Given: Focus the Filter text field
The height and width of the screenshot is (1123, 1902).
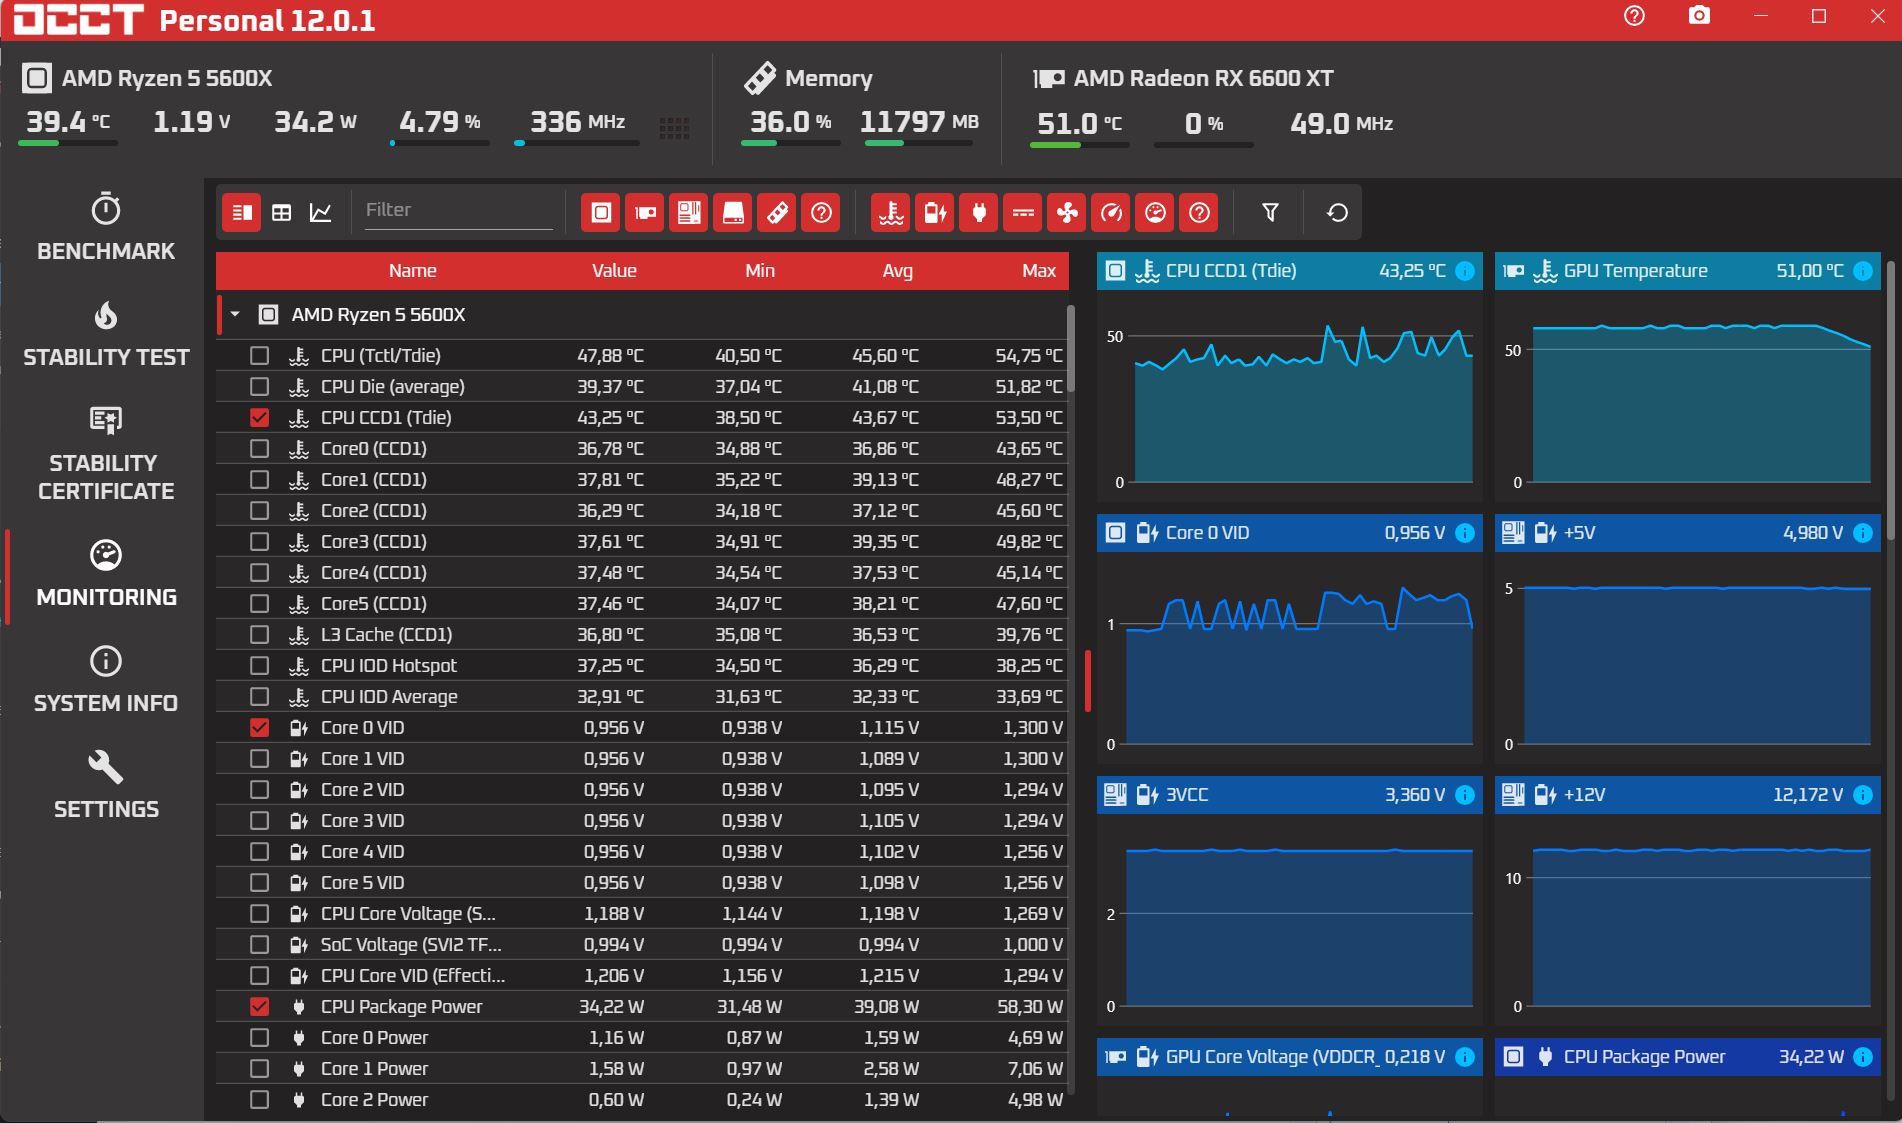Looking at the screenshot, I should tap(458, 210).
